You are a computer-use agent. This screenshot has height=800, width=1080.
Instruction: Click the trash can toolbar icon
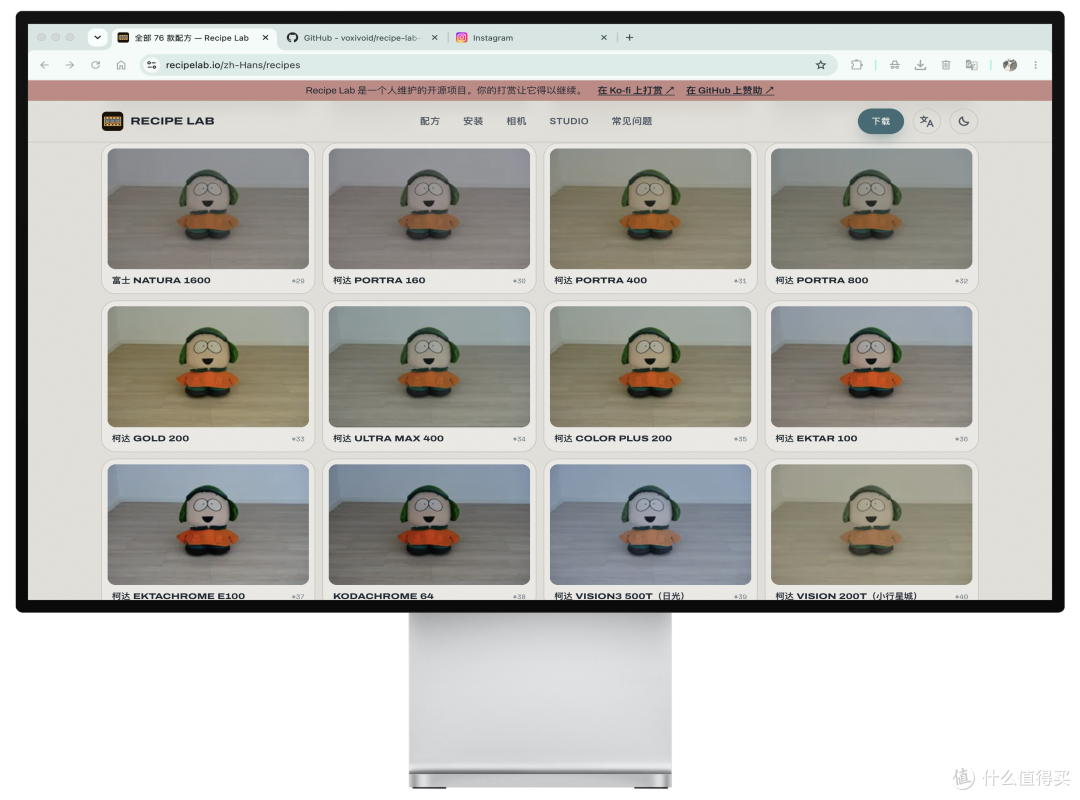point(946,65)
